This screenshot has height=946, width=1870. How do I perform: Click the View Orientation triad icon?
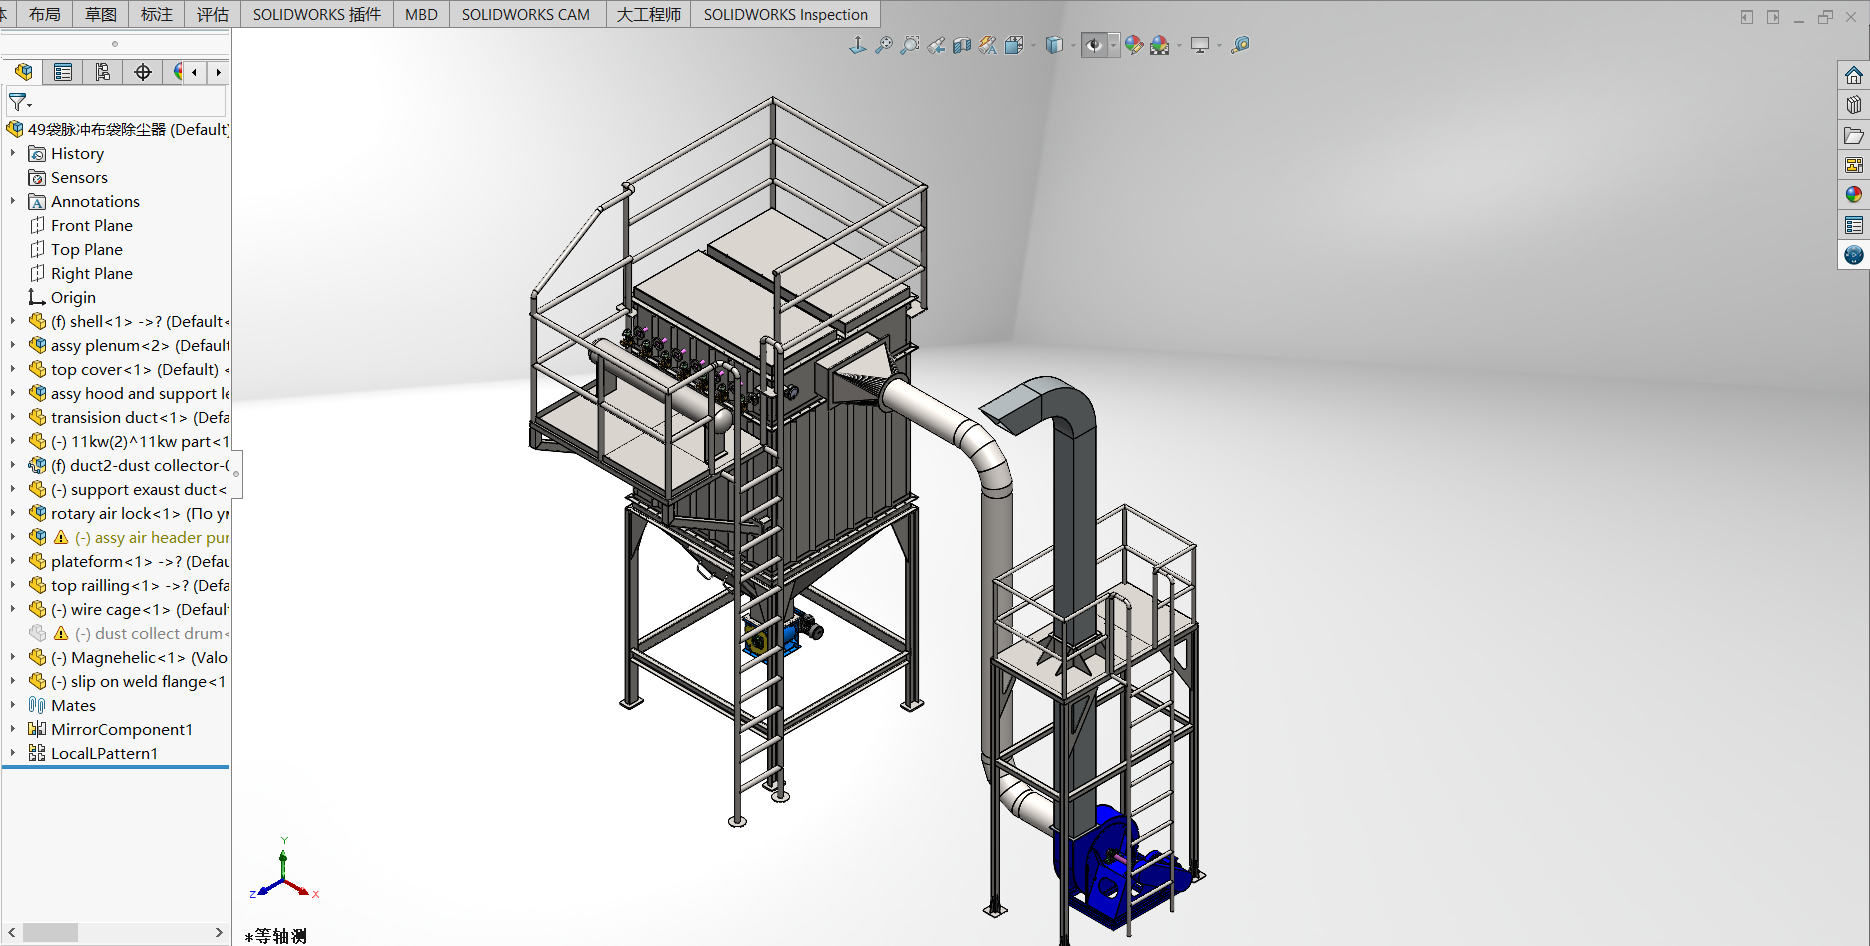coord(858,45)
